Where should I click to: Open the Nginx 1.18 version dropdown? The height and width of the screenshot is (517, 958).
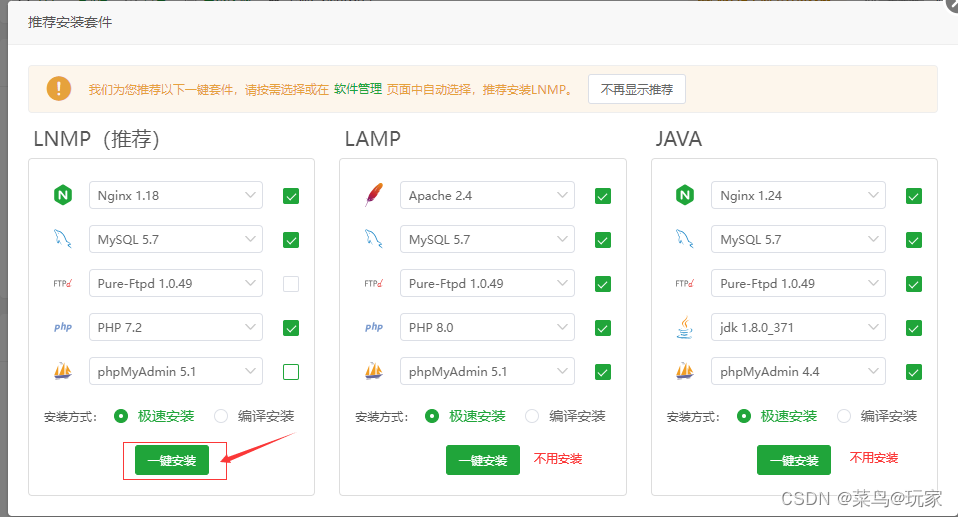point(176,196)
